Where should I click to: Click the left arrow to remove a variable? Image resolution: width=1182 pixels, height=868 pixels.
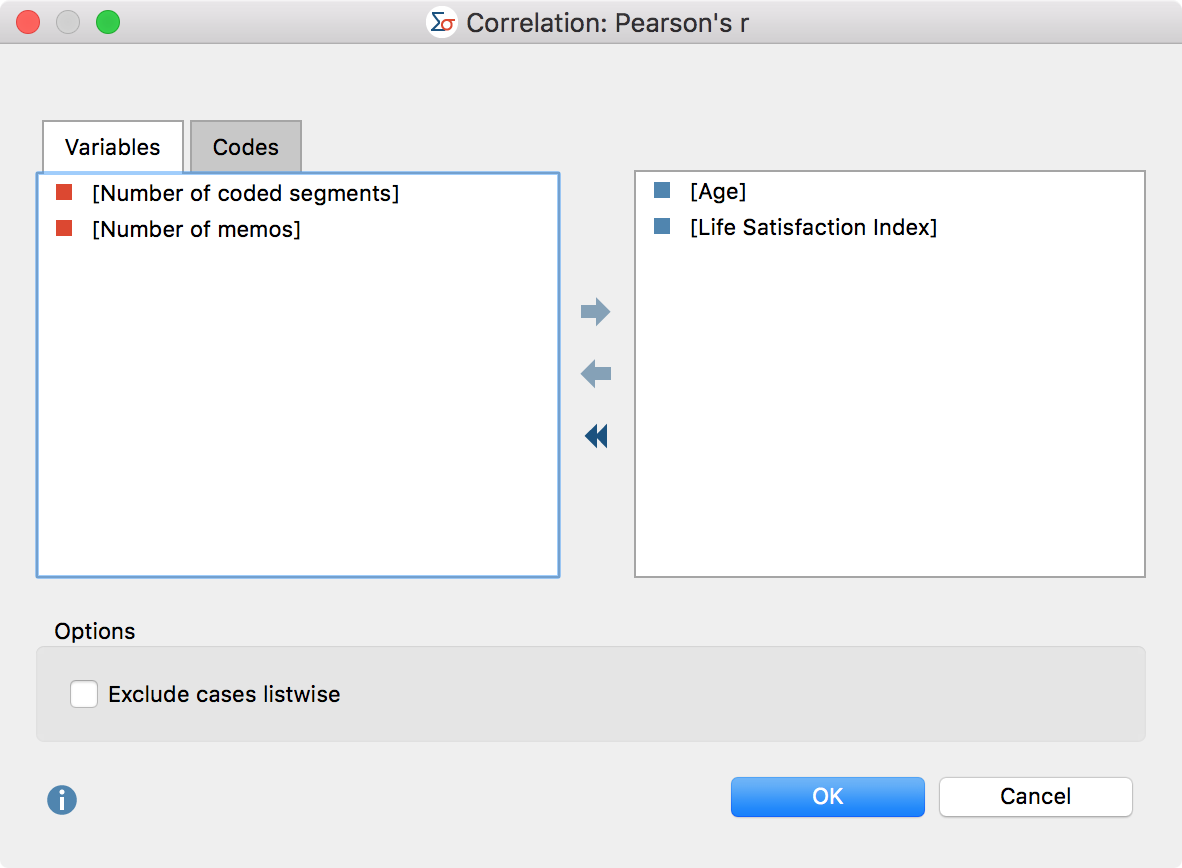596,374
